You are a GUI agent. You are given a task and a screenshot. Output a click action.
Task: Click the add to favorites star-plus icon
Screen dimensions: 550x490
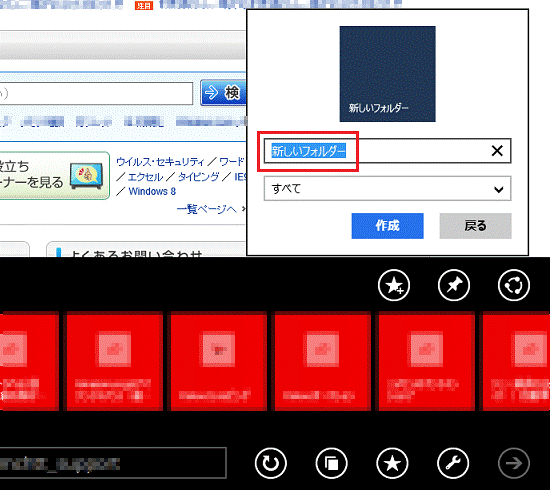pyautogui.click(x=394, y=285)
